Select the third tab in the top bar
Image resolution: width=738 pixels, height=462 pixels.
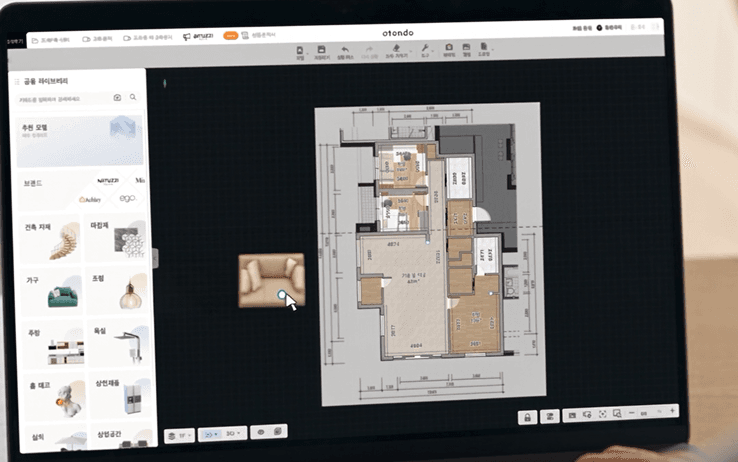coord(147,38)
